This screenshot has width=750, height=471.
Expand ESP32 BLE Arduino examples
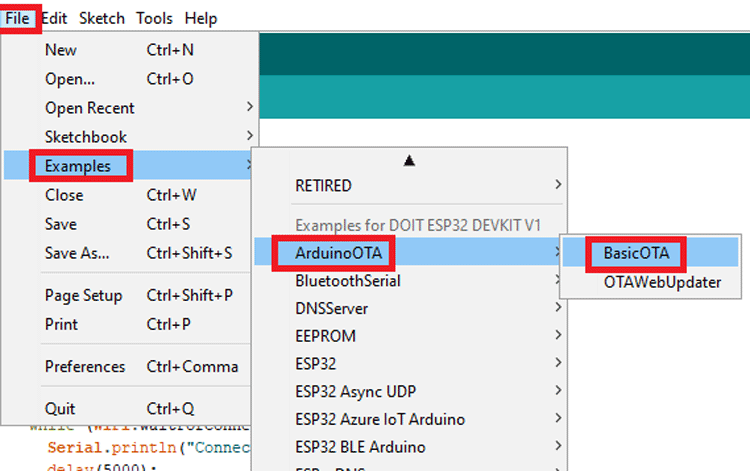click(409, 448)
